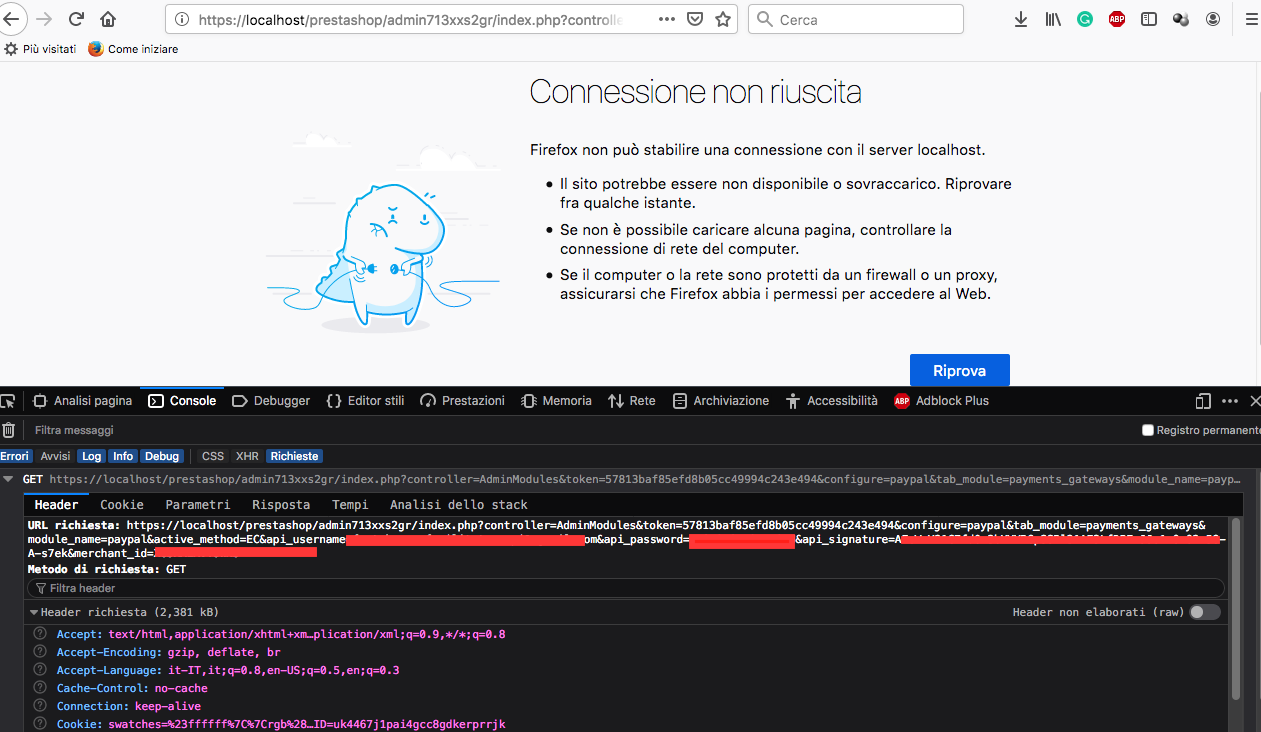1261x732 pixels.
Task: Click the Pocket save icon
Action: point(695,19)
